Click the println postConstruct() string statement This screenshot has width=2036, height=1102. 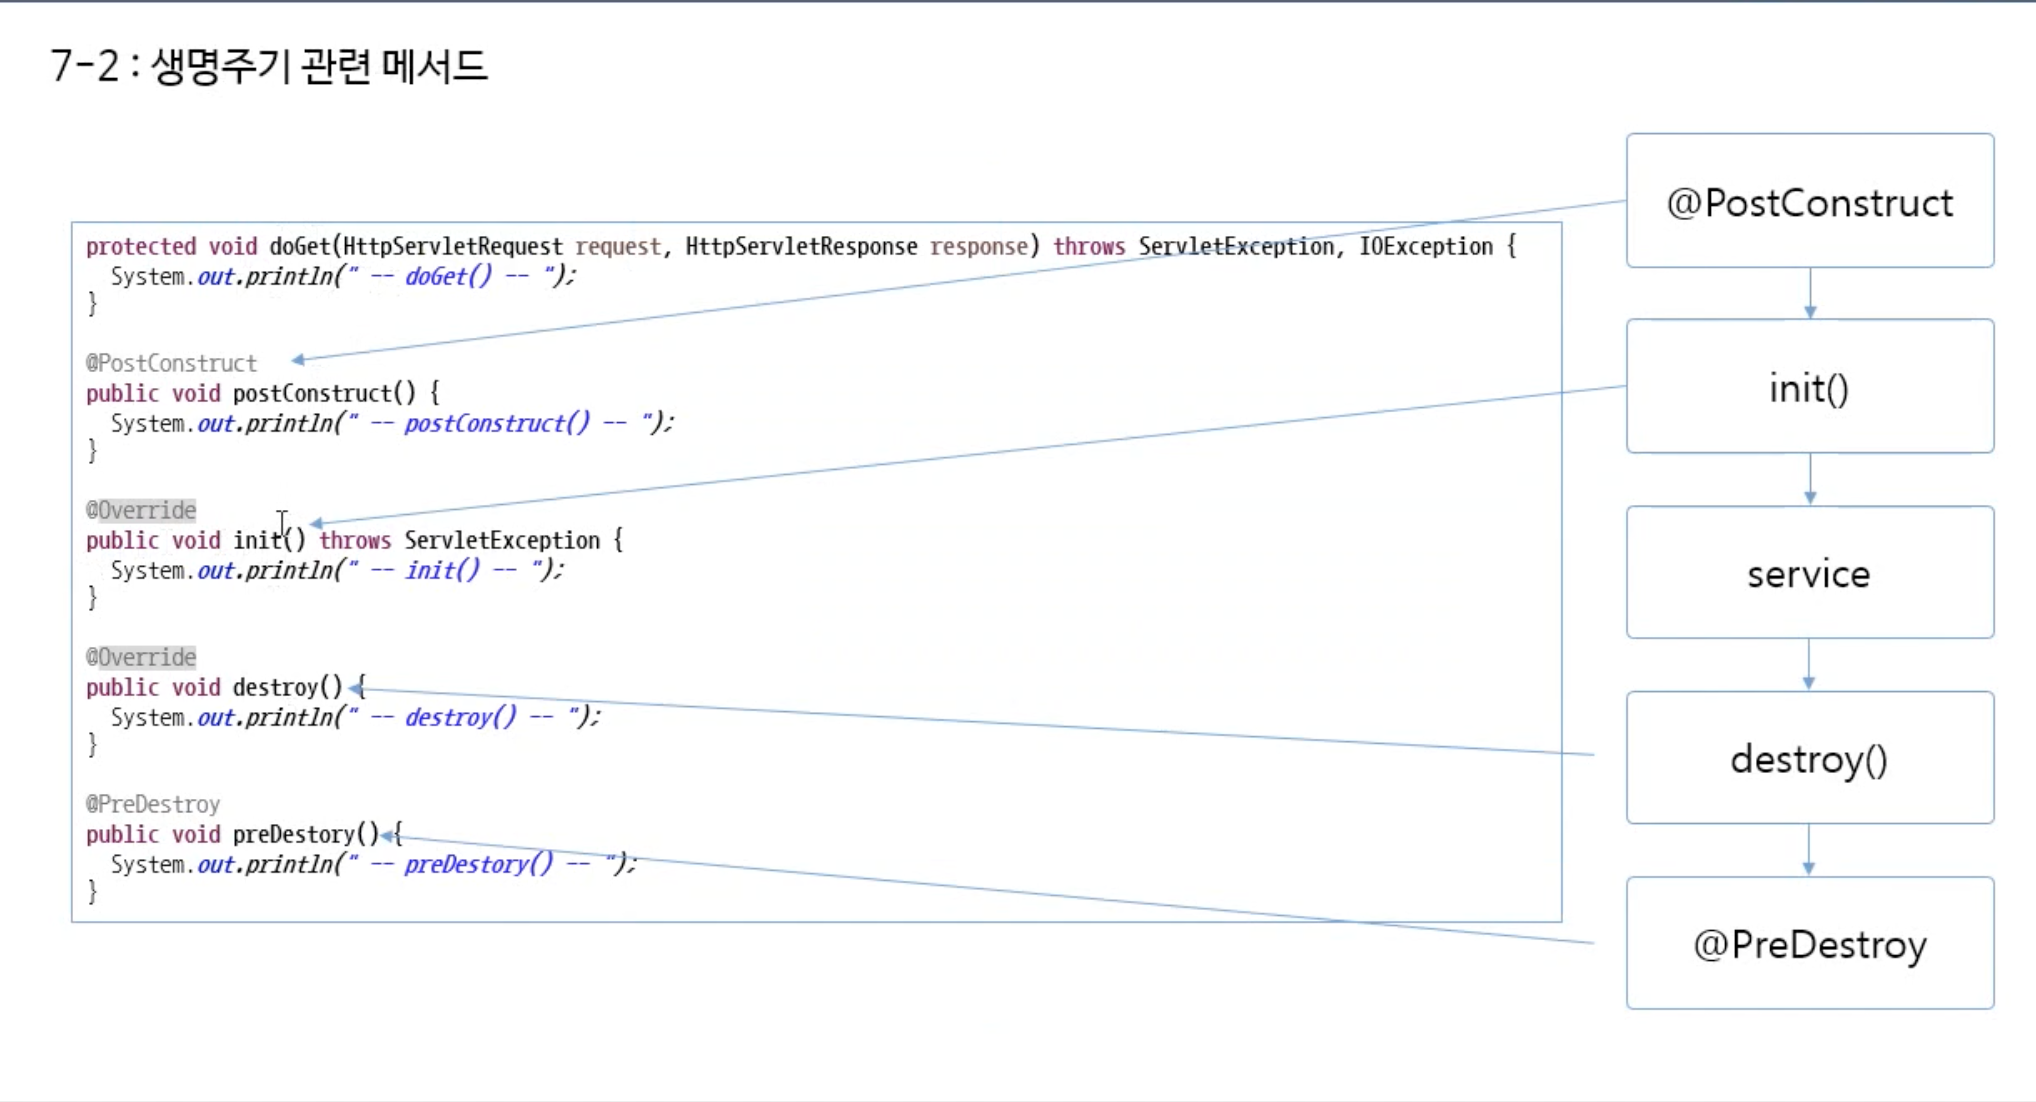tap(392, 423)
